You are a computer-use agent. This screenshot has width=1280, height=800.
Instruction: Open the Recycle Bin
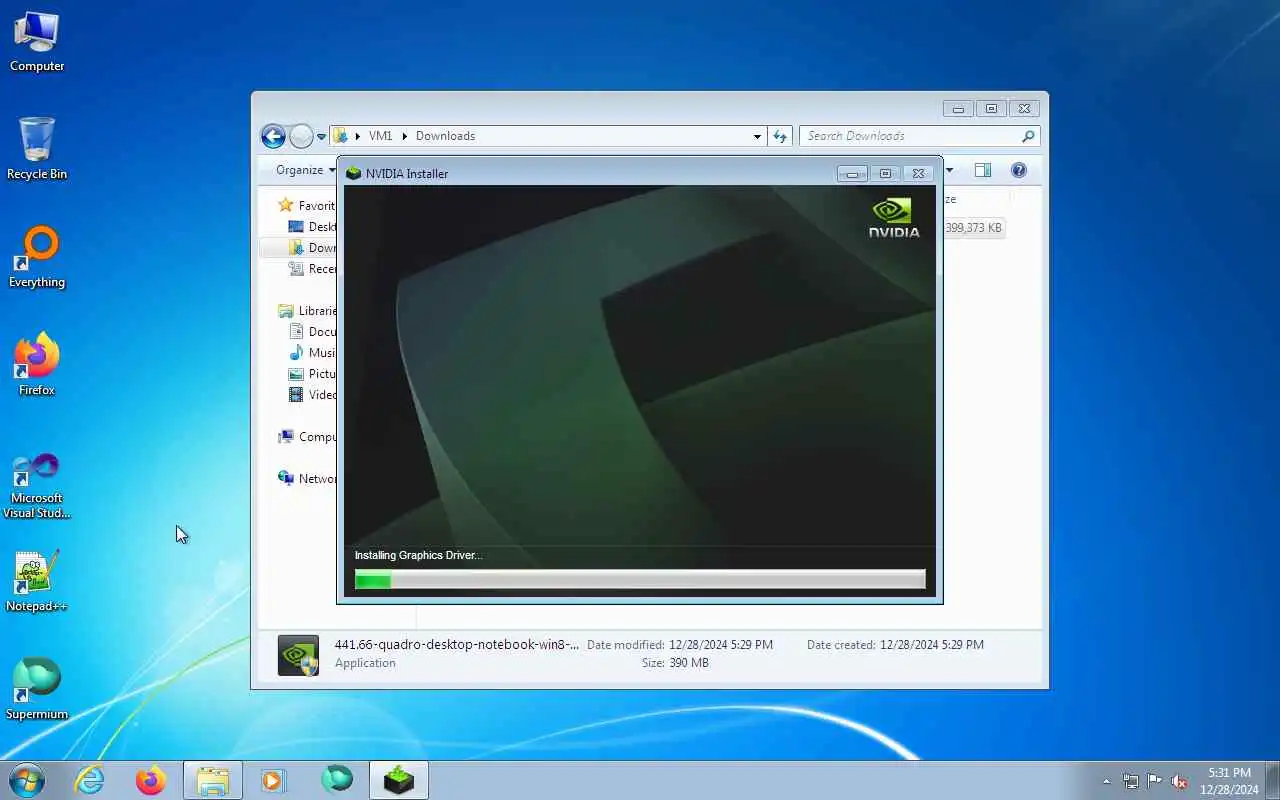point(37,149)
